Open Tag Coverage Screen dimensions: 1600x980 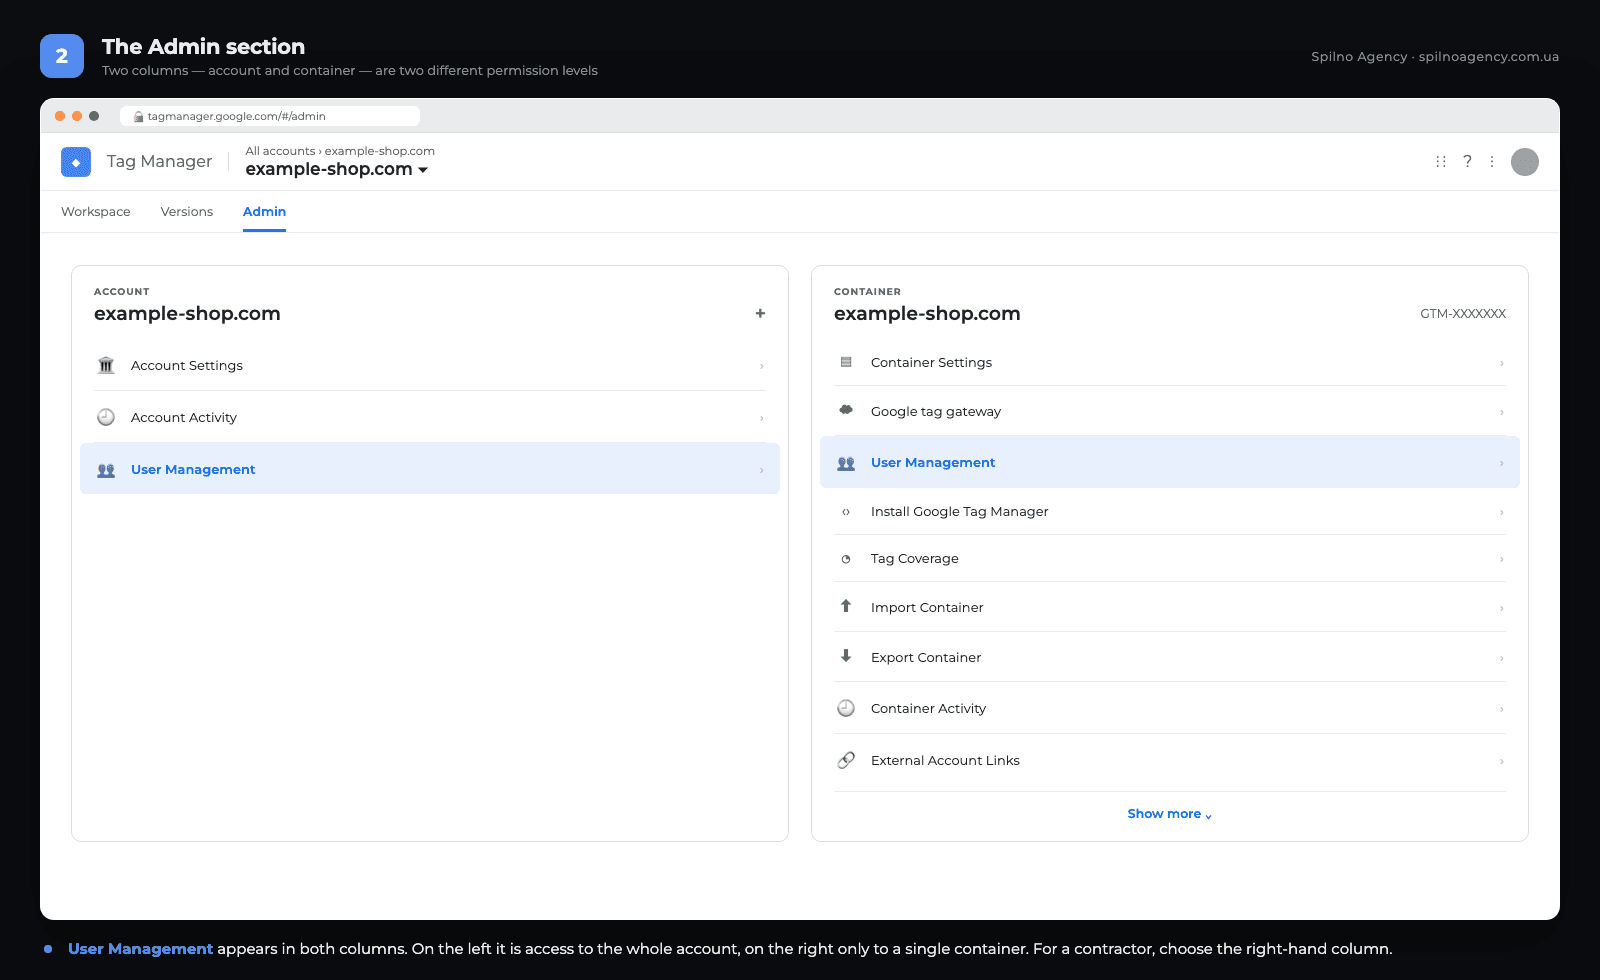[1170, 558]
